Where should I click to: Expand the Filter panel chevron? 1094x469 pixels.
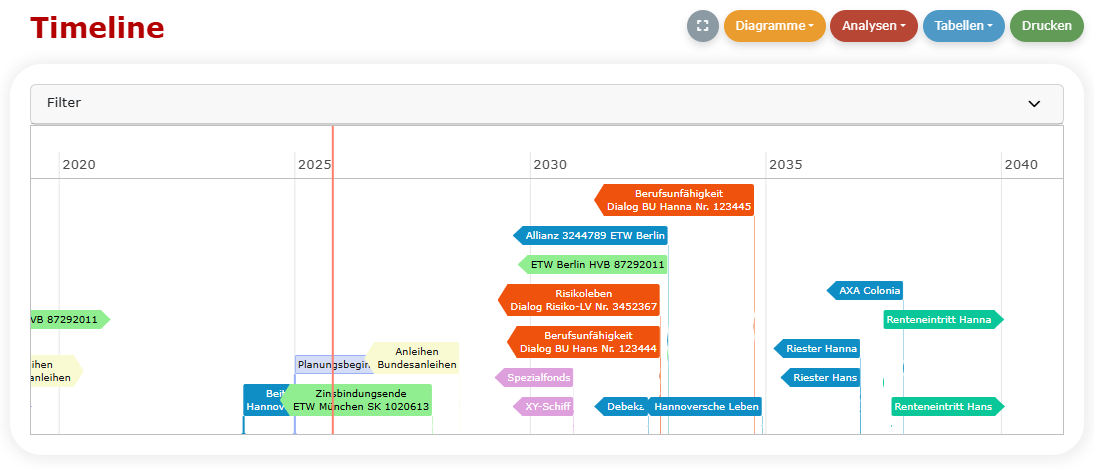click(1034, 103)
